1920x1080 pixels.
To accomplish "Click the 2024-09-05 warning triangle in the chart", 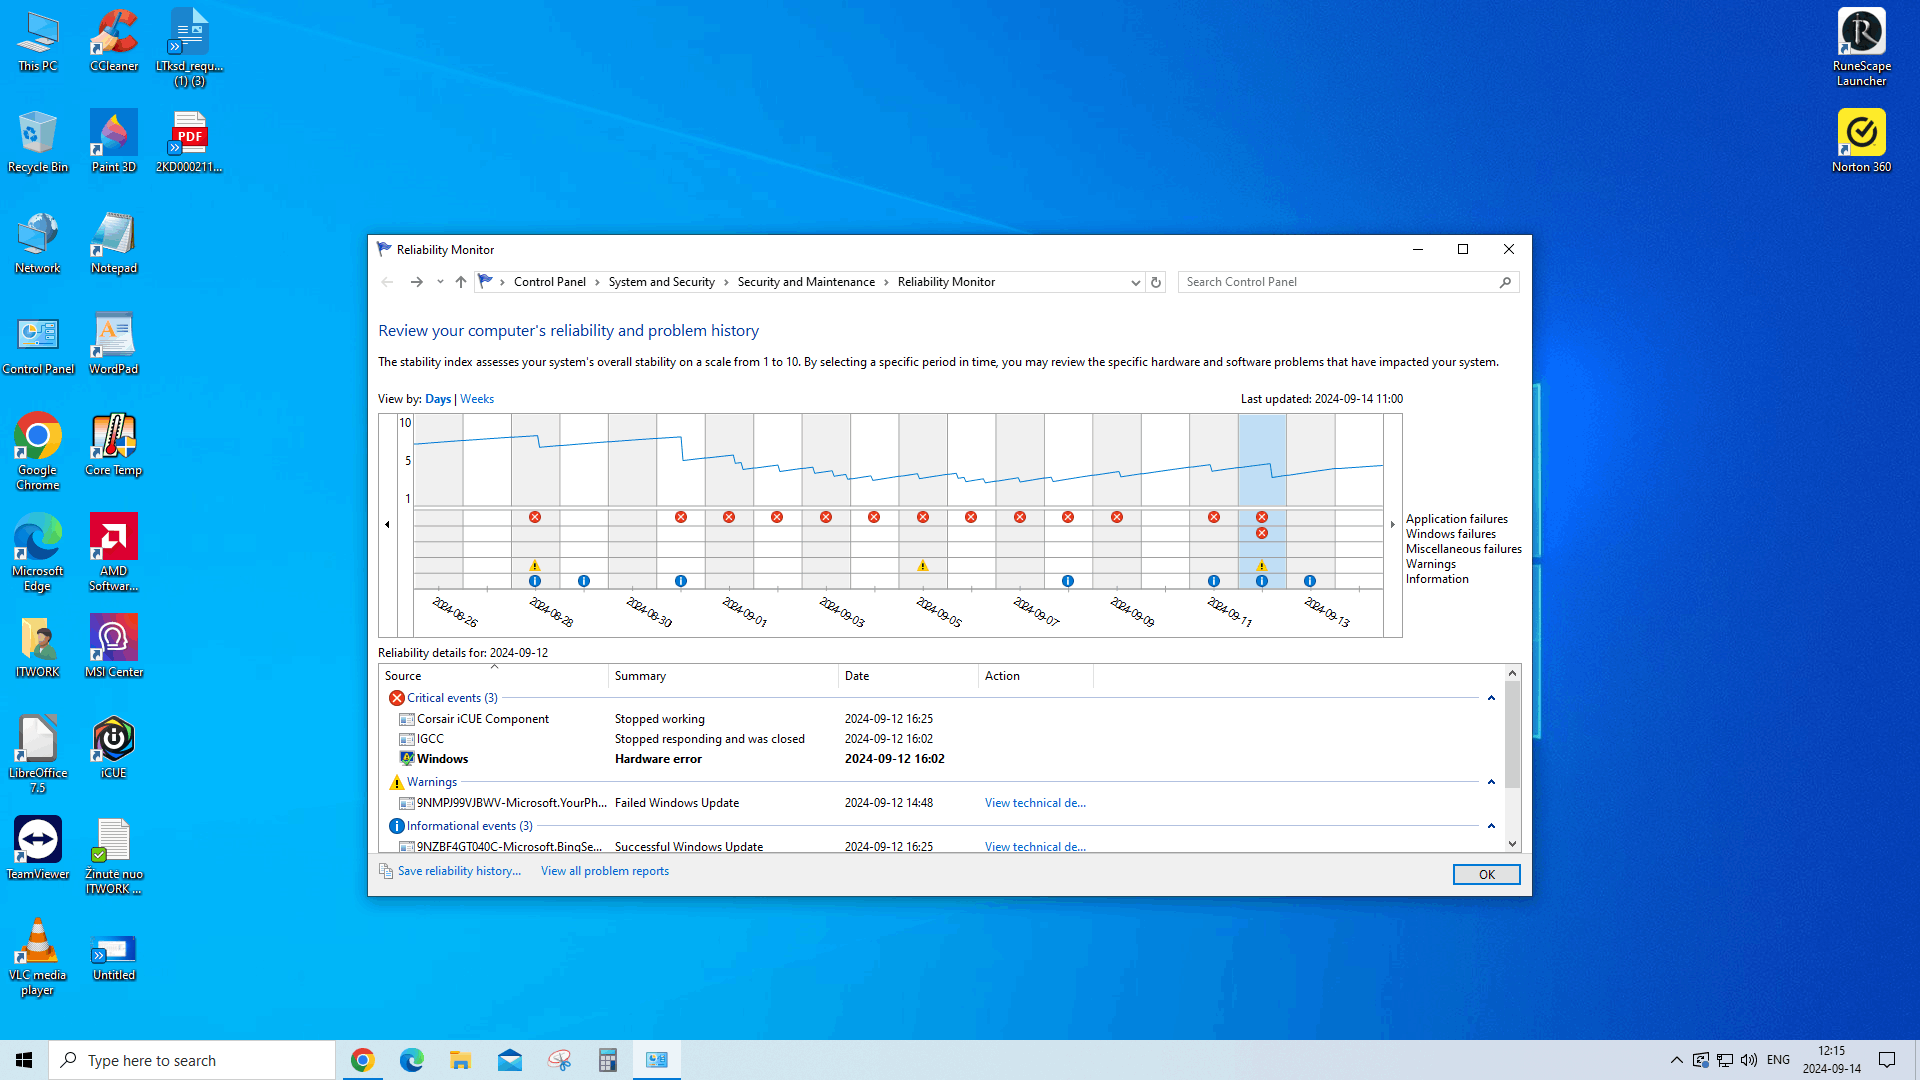I will [923, 566].
